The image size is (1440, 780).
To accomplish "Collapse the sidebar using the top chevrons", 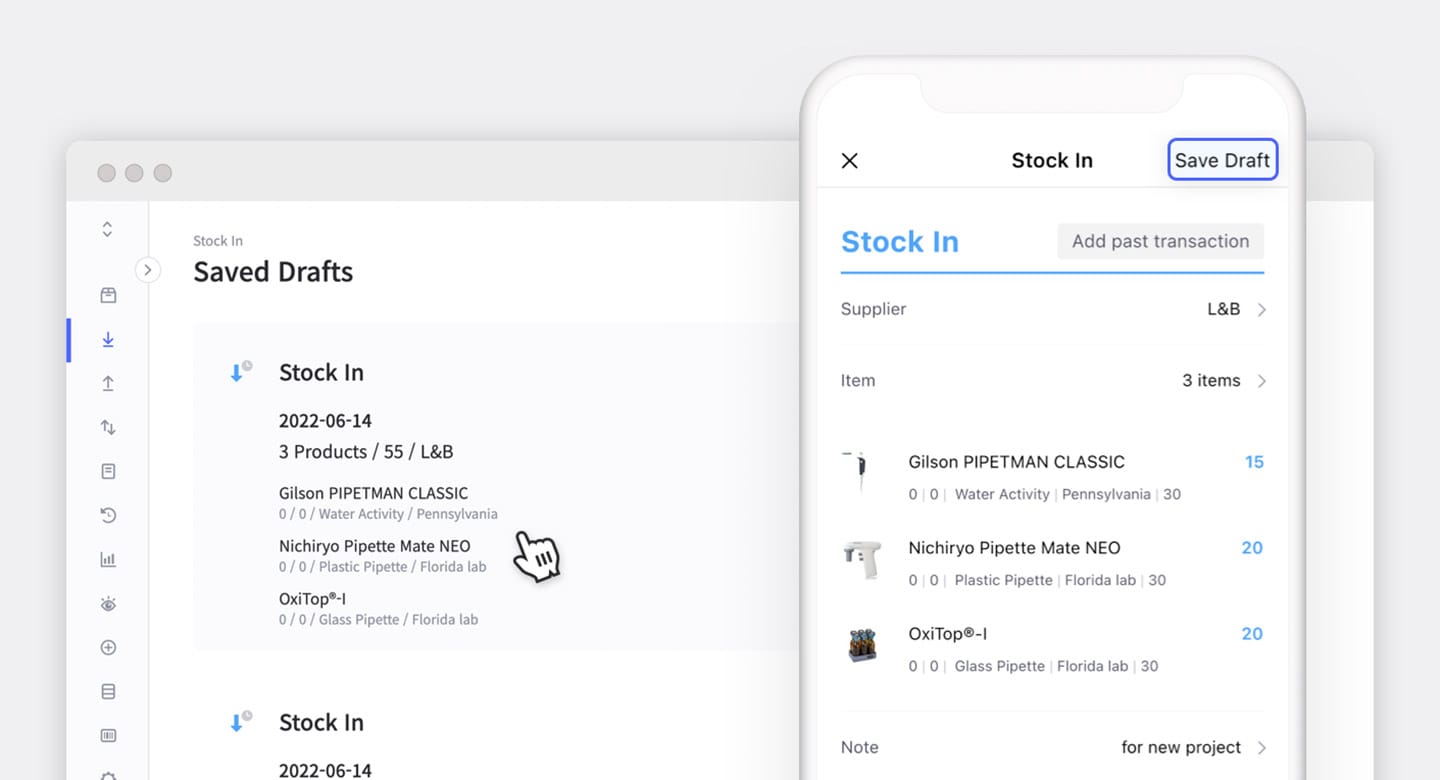I will coord(107,228).
